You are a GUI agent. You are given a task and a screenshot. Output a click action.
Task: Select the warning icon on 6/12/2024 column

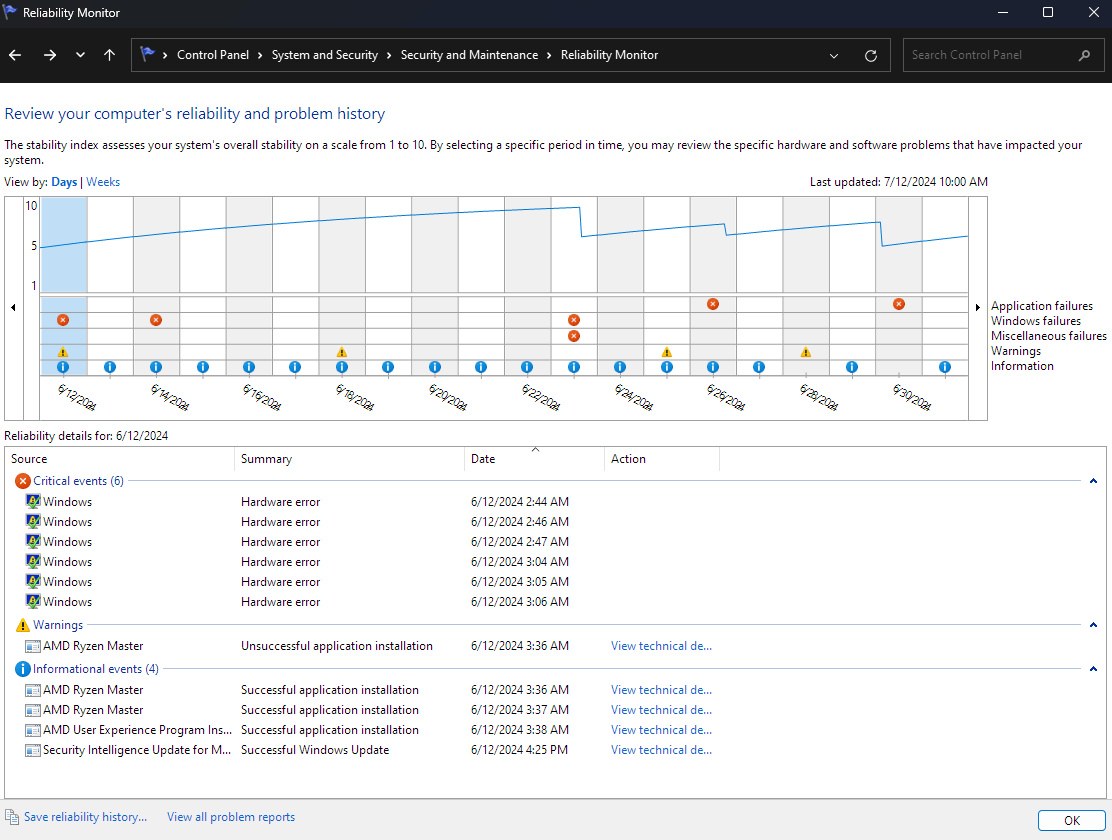tap(63, 352)
